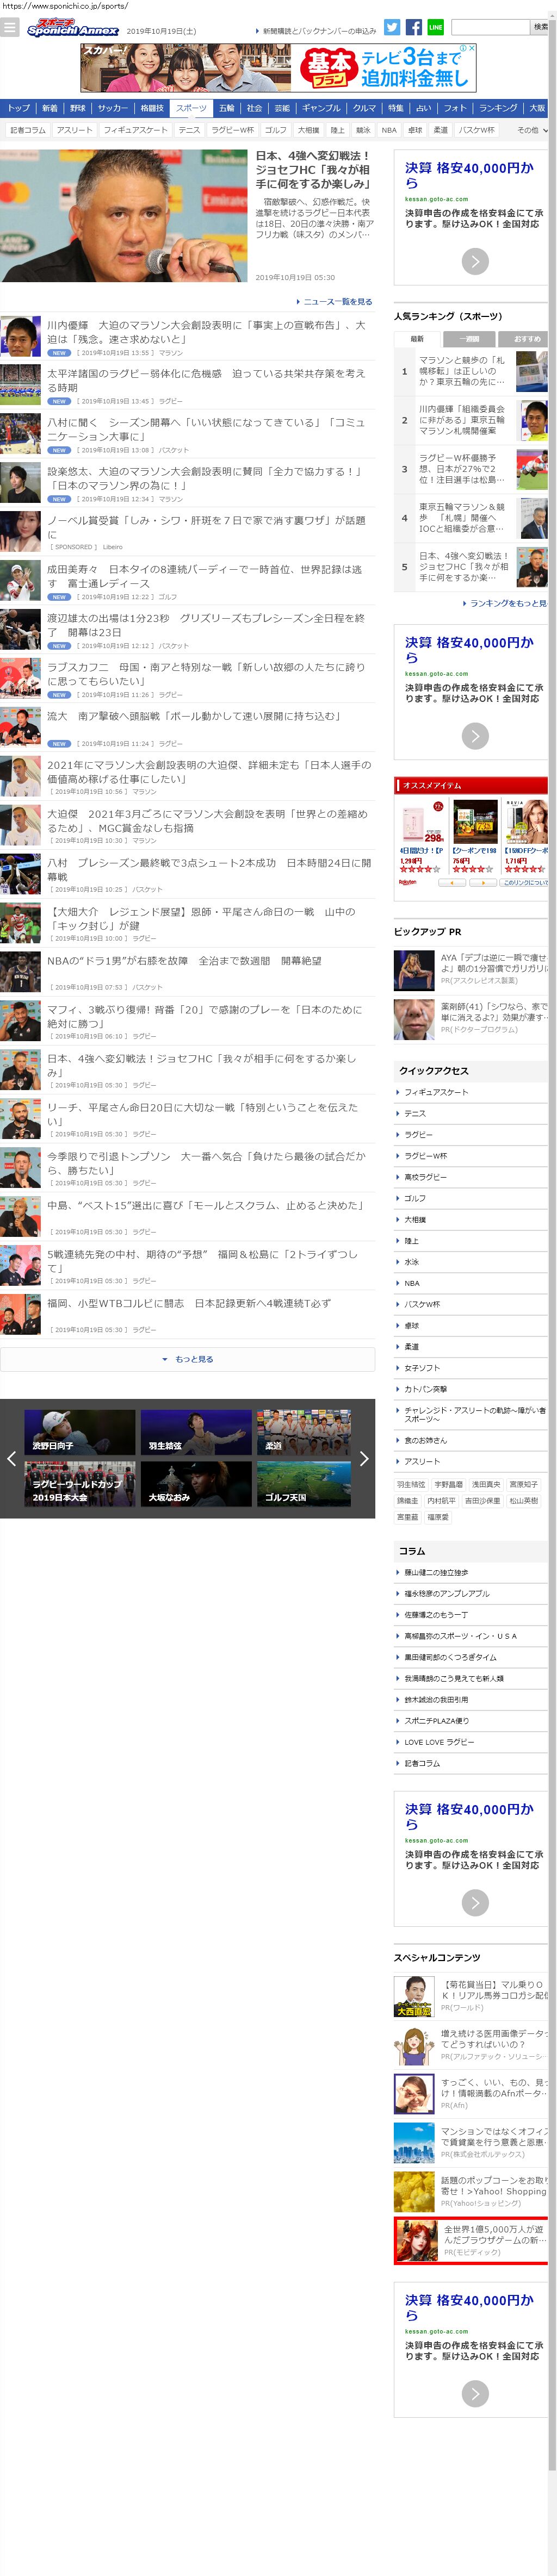Open article 成田美寿々 8連続バーディー
The height and width of the screenshot is (2576, 557).
pyautogui.click(x=204, y=576)
